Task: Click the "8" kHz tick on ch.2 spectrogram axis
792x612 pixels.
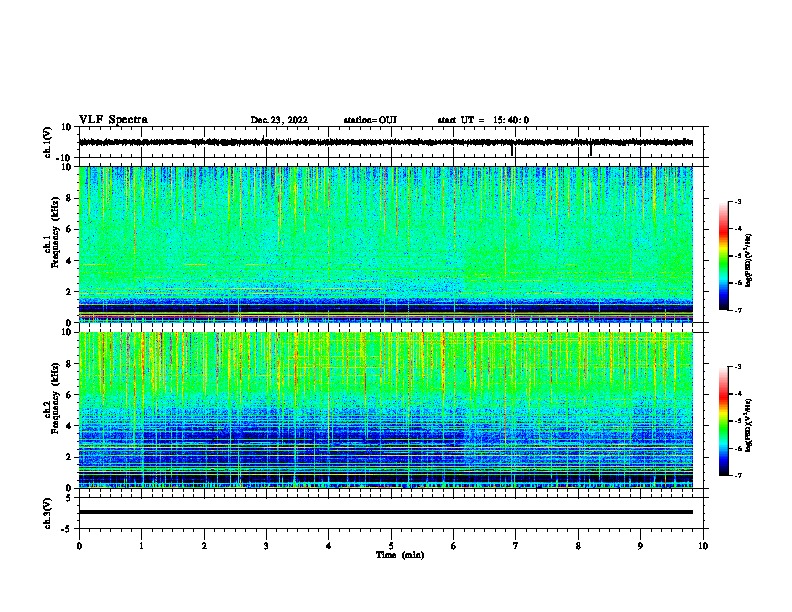Action: tap(69, 364)
